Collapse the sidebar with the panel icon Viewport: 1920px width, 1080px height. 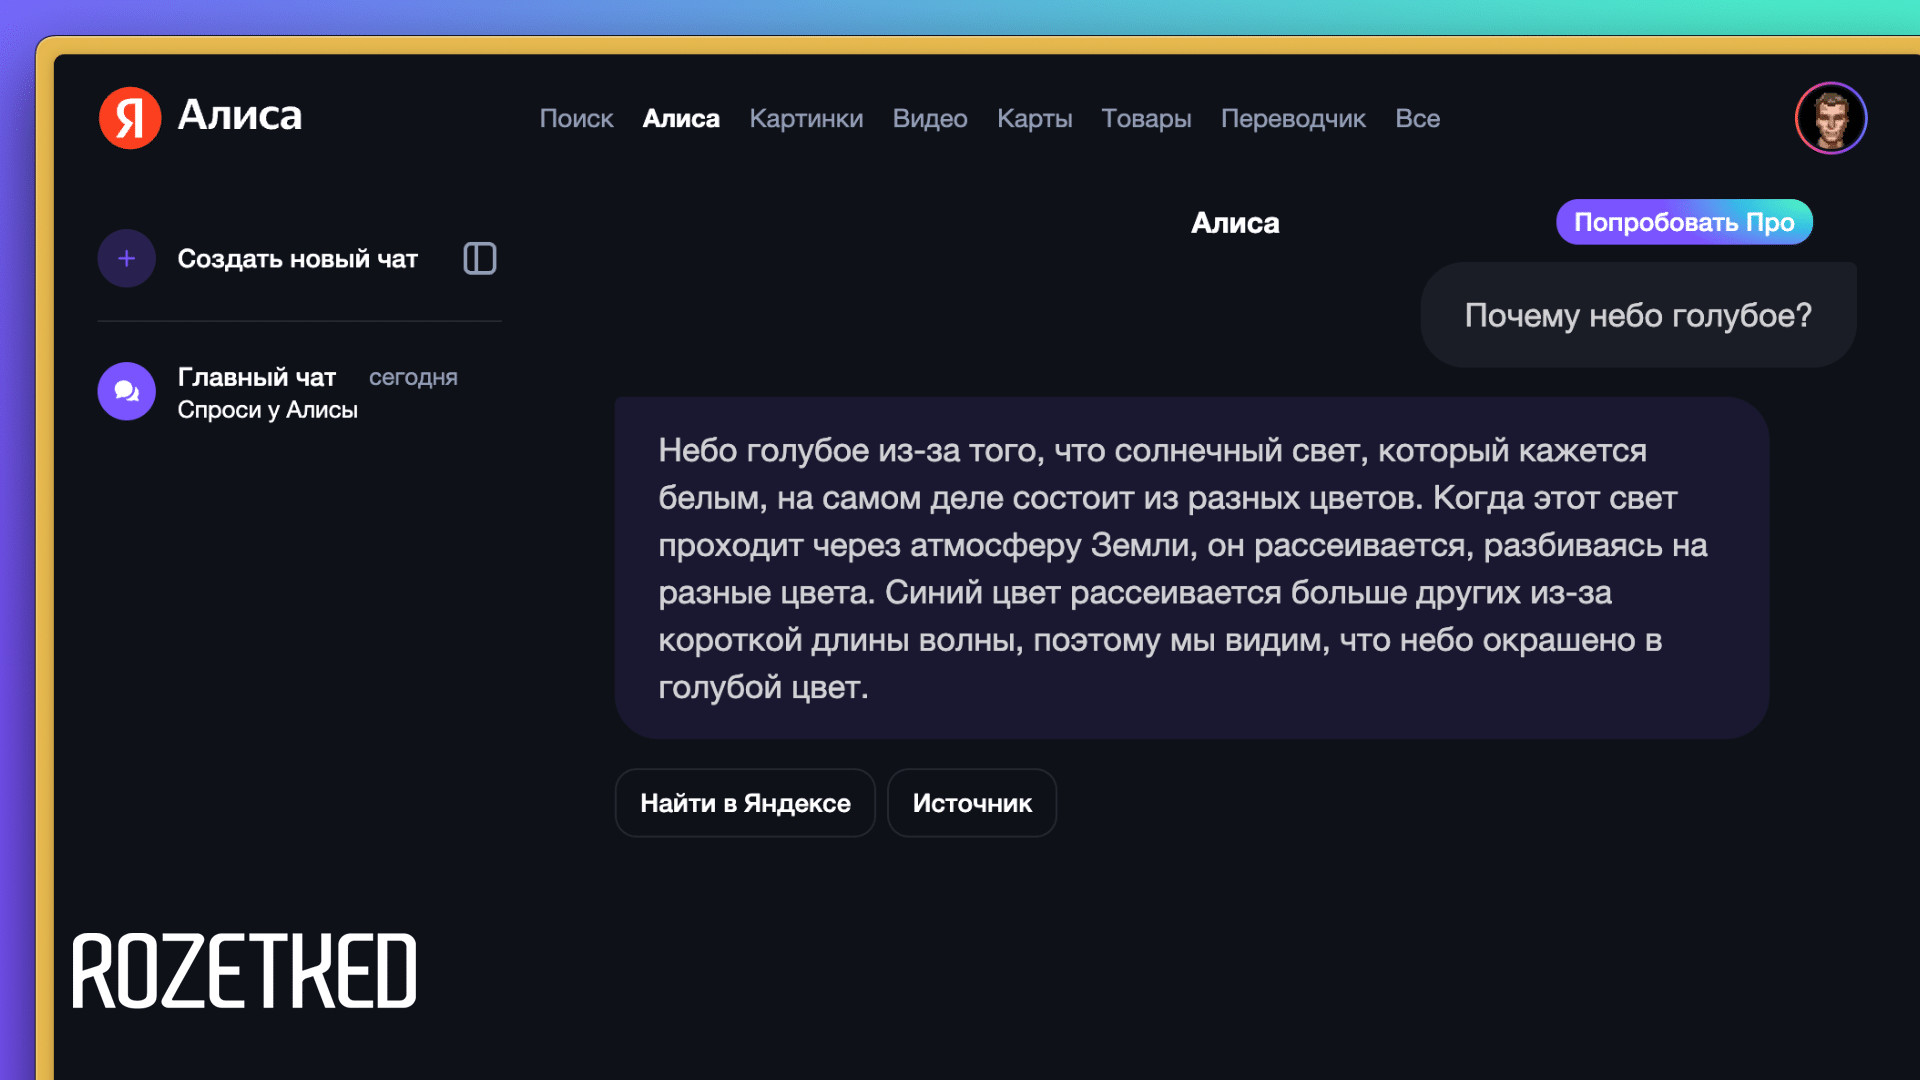(x=480, y=259)
